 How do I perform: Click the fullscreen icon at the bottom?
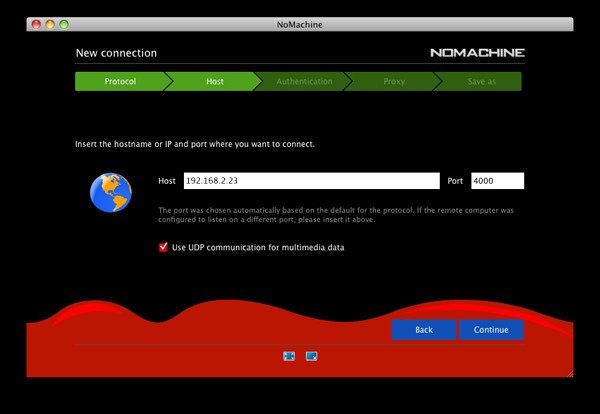[x=289, y=356]
